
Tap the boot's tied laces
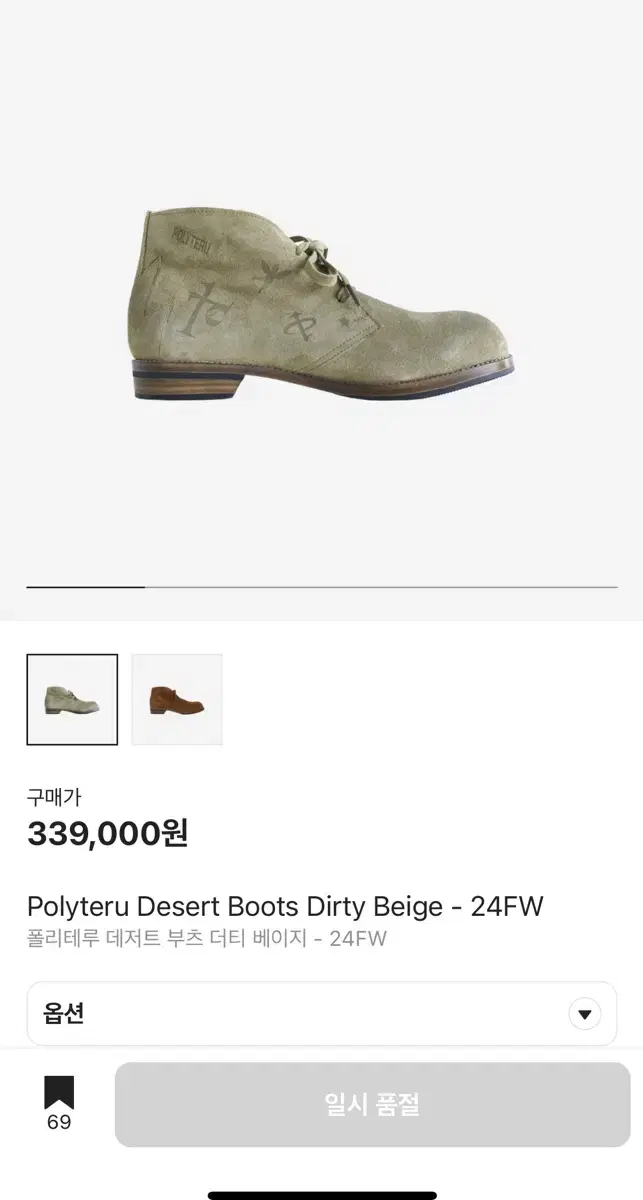point(327,264)
